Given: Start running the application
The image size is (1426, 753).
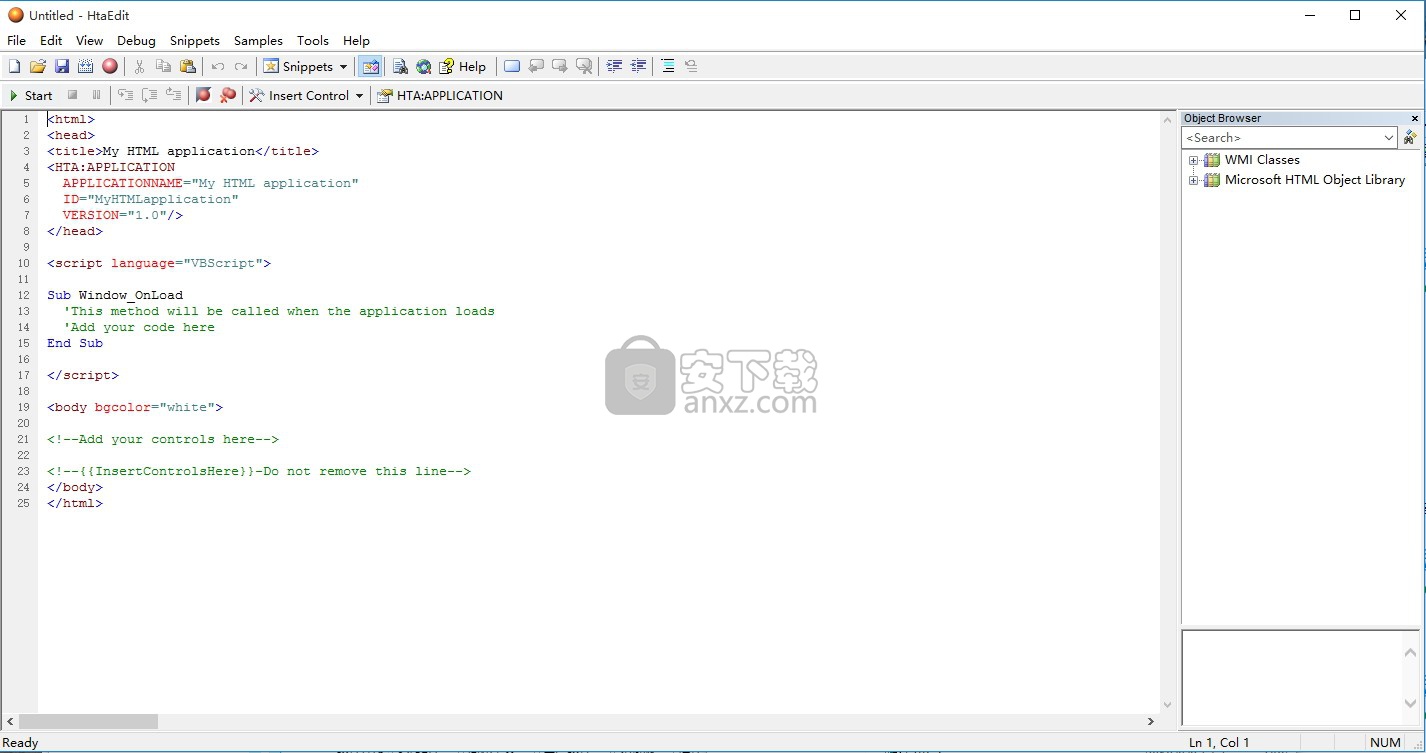Looking at the screenshot, I should click(31, 96).
